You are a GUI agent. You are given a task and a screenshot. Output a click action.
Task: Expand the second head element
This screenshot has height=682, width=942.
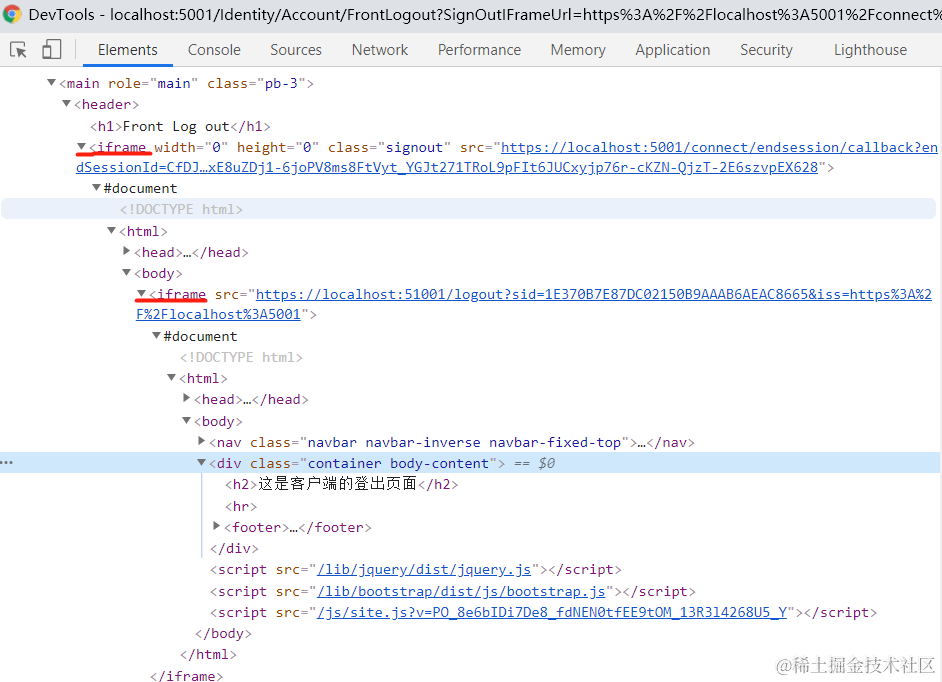(x=186, y=398)
